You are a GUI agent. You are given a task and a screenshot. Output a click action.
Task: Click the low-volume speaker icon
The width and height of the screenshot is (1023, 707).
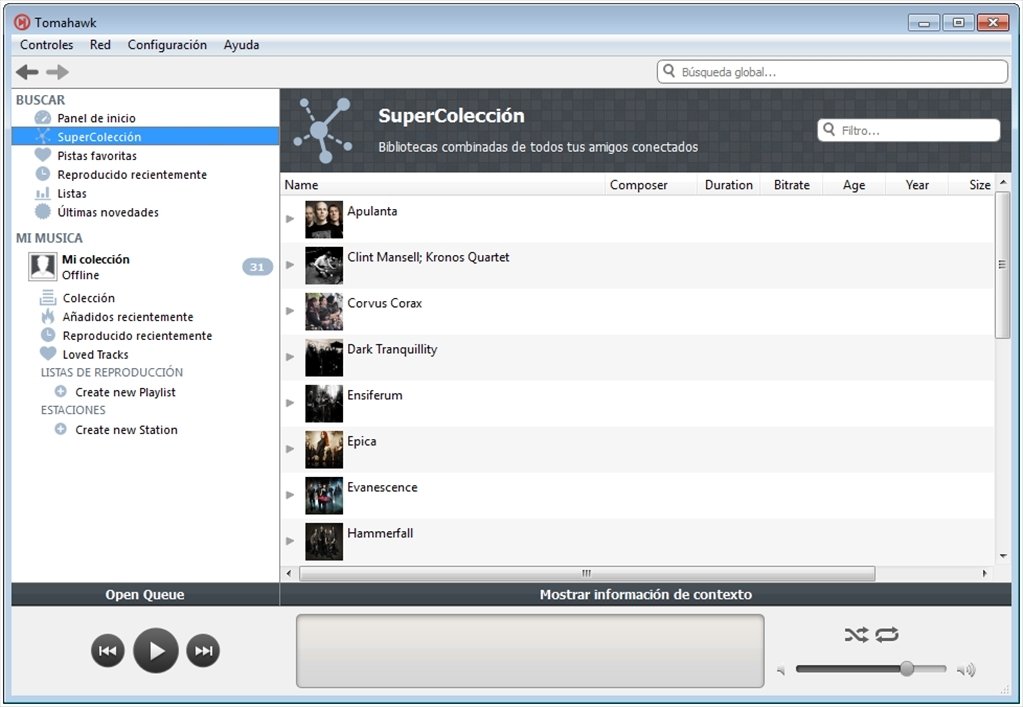click(781, 670)
